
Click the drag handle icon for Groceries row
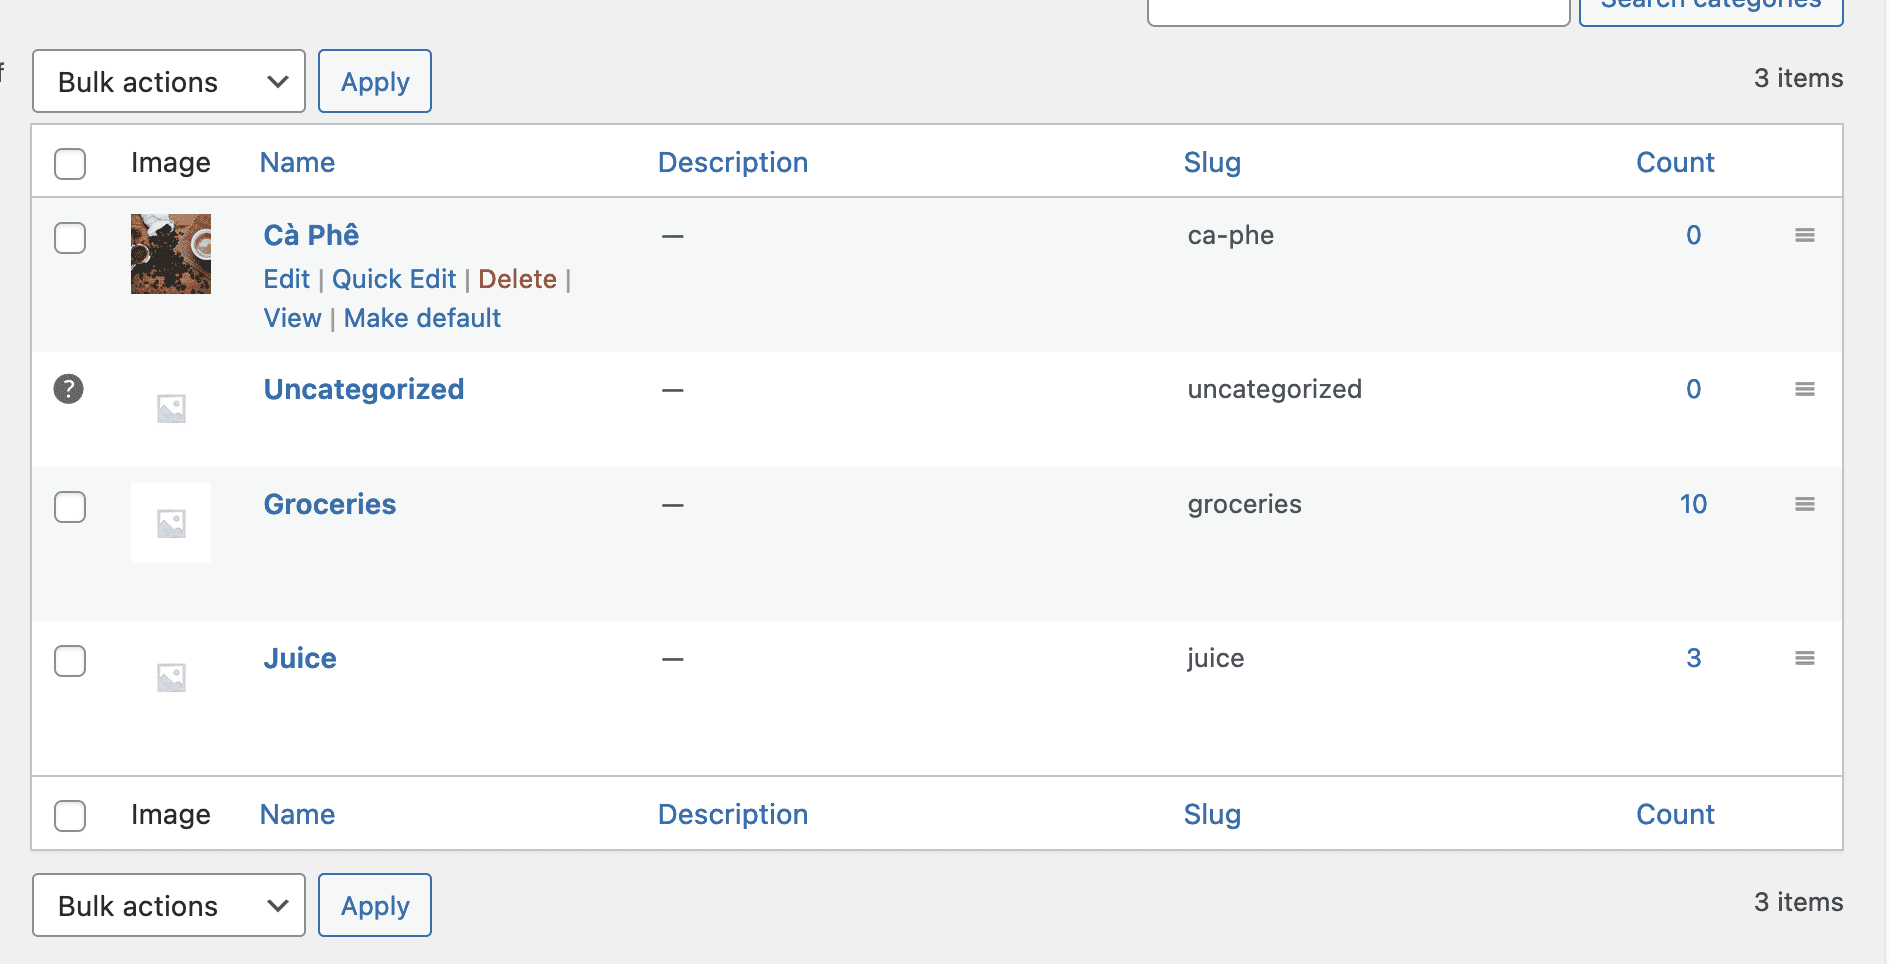click(1804, 504)
